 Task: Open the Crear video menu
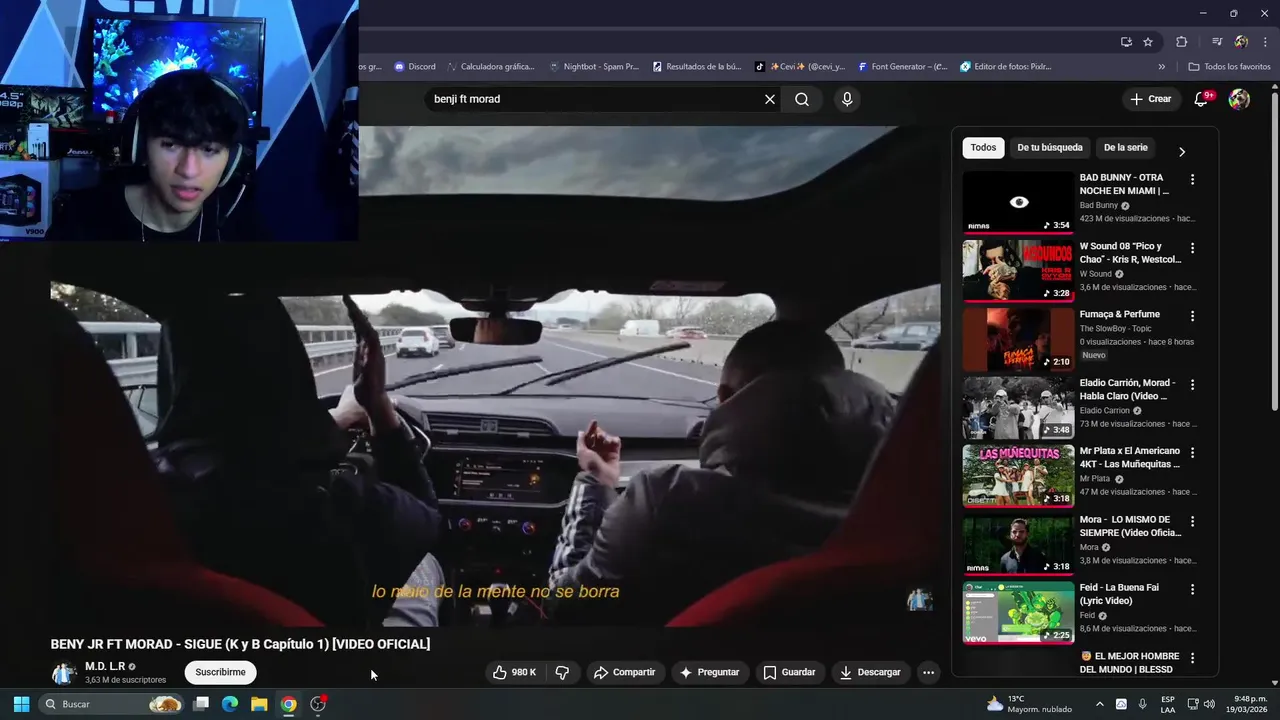[x=1151, y=99]
